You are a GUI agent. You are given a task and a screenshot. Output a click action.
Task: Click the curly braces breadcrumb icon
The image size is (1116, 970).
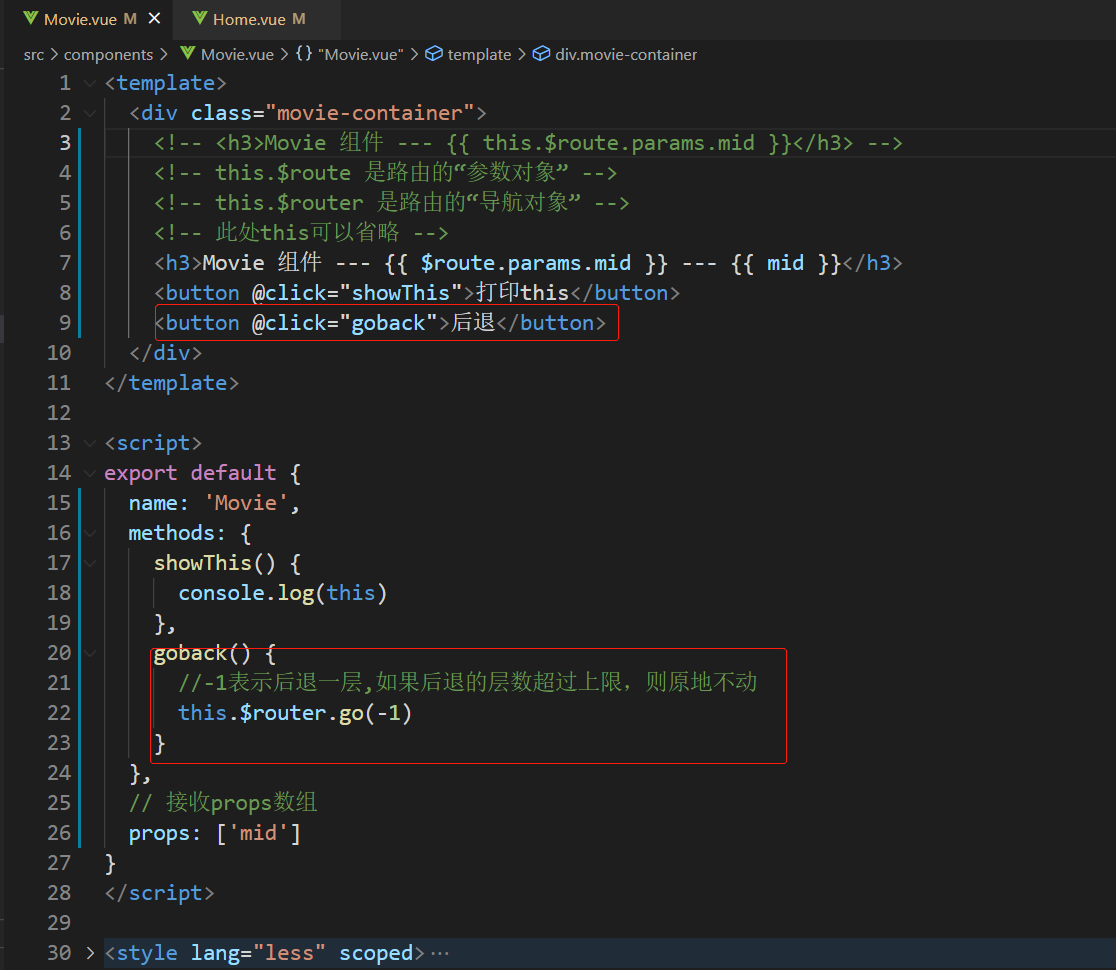[x=304, y=53]
